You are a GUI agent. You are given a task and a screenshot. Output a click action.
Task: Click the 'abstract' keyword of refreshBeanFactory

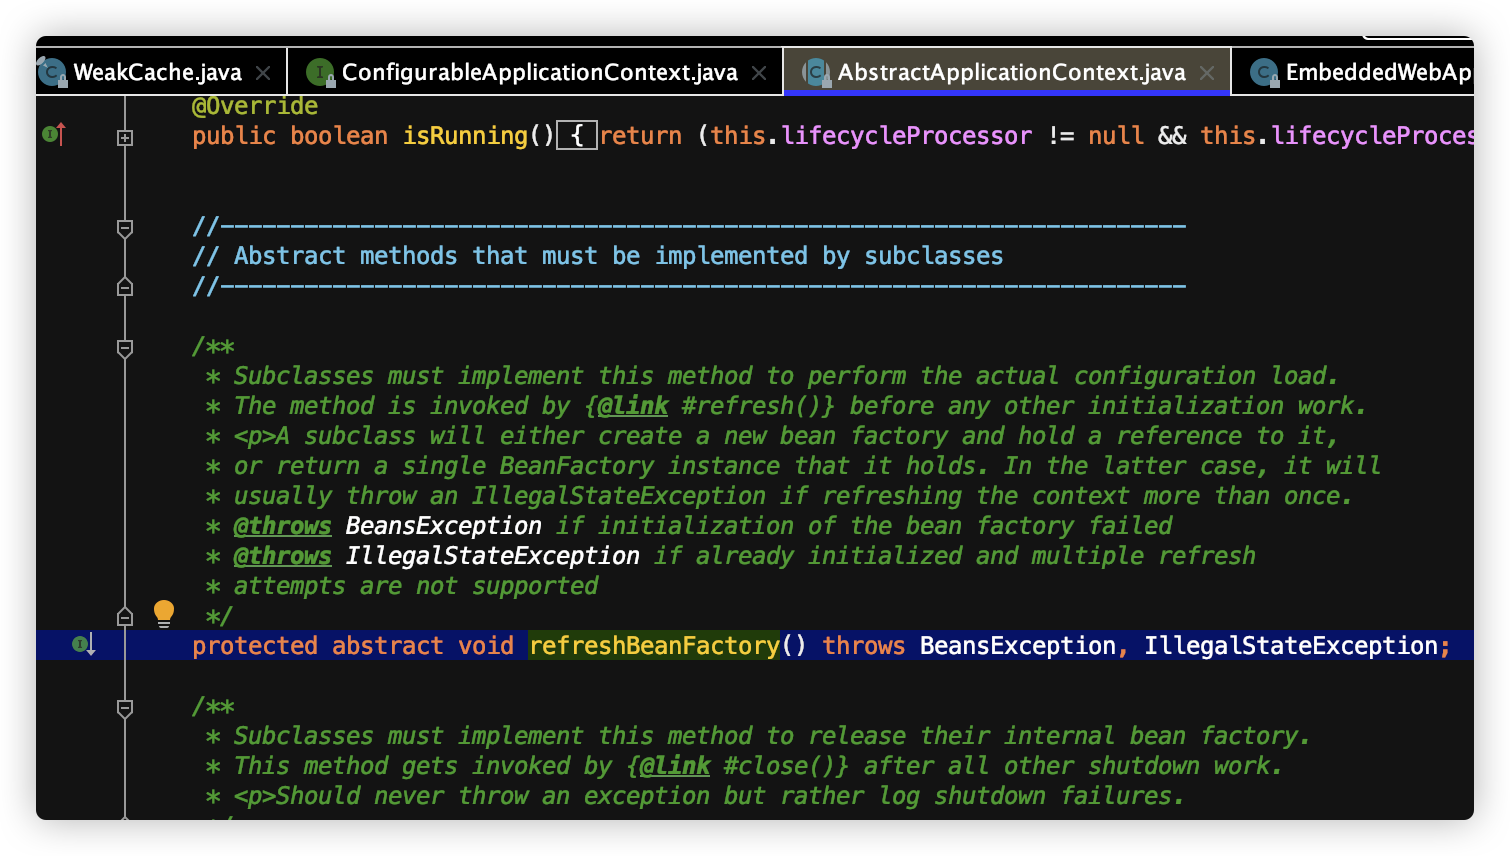pos(388,646)
